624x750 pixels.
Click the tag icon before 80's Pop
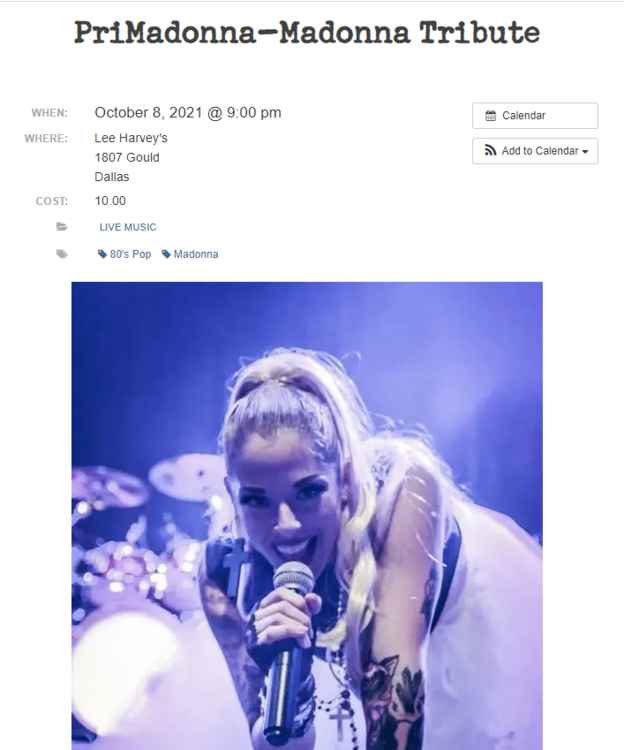click(102, 254)
